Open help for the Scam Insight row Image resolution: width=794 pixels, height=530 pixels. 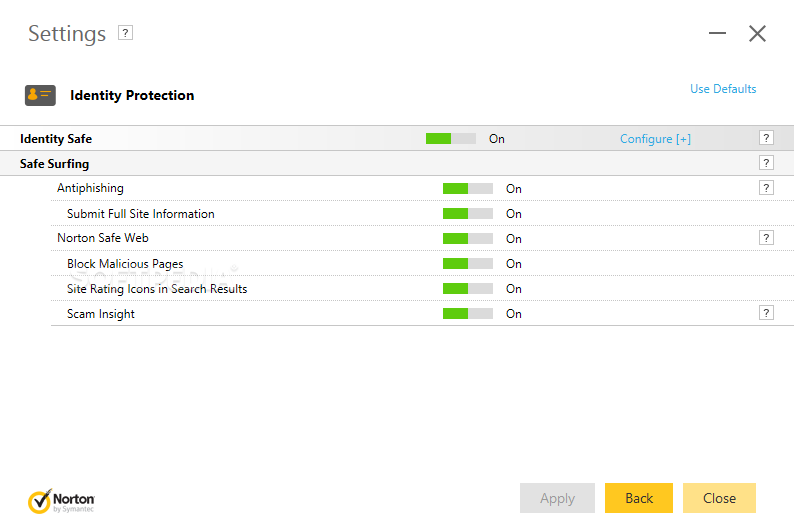766,313
